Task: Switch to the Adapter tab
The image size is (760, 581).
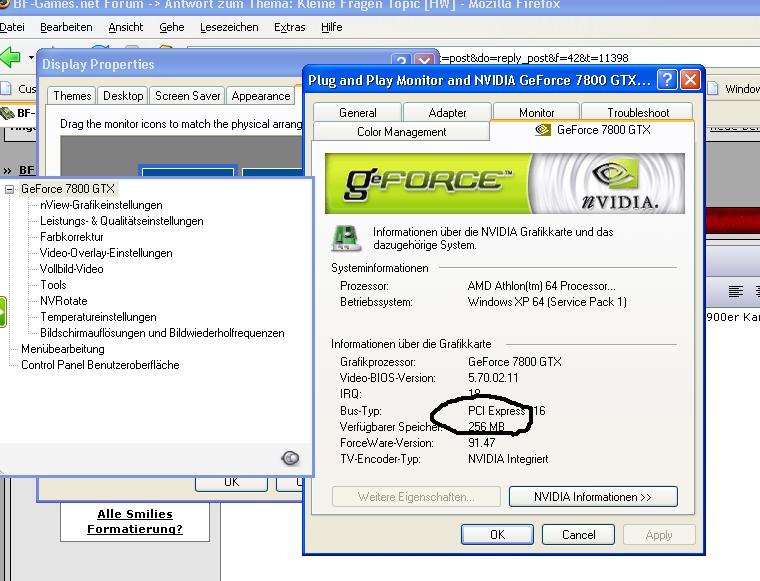Action: (x=447, y=112)
